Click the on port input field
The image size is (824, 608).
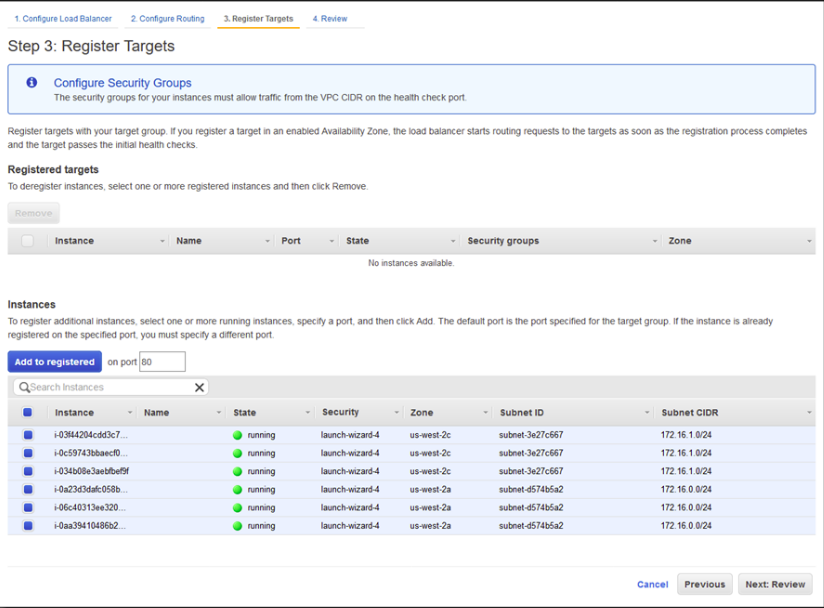[162, 362]
